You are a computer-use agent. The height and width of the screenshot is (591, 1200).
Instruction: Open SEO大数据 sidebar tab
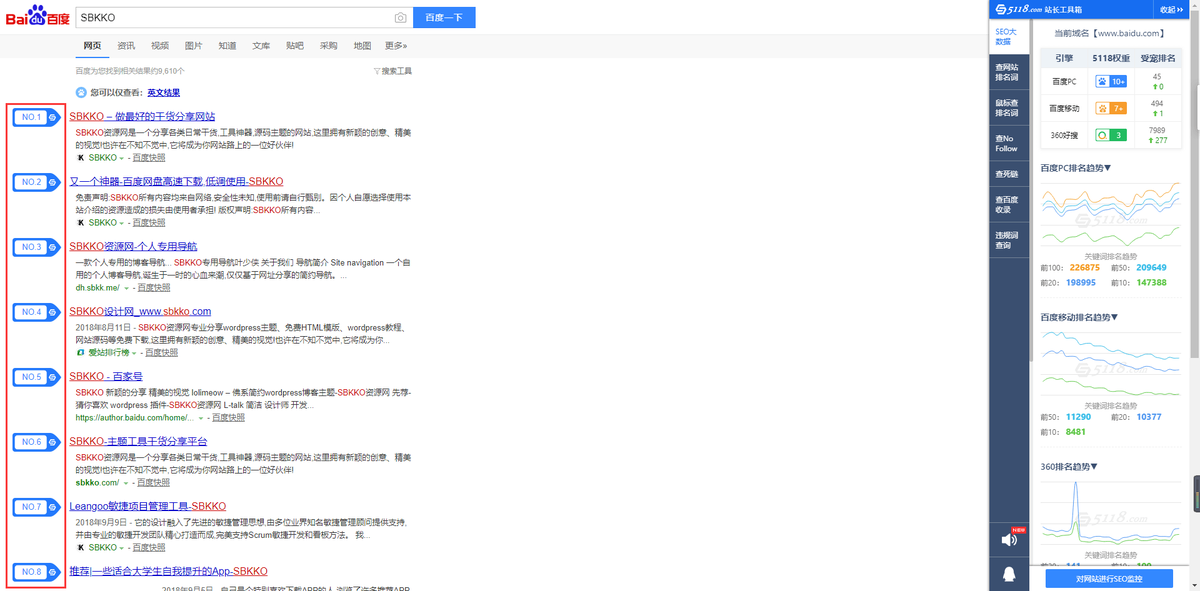pyautogui.click(x=1008, y=36)
